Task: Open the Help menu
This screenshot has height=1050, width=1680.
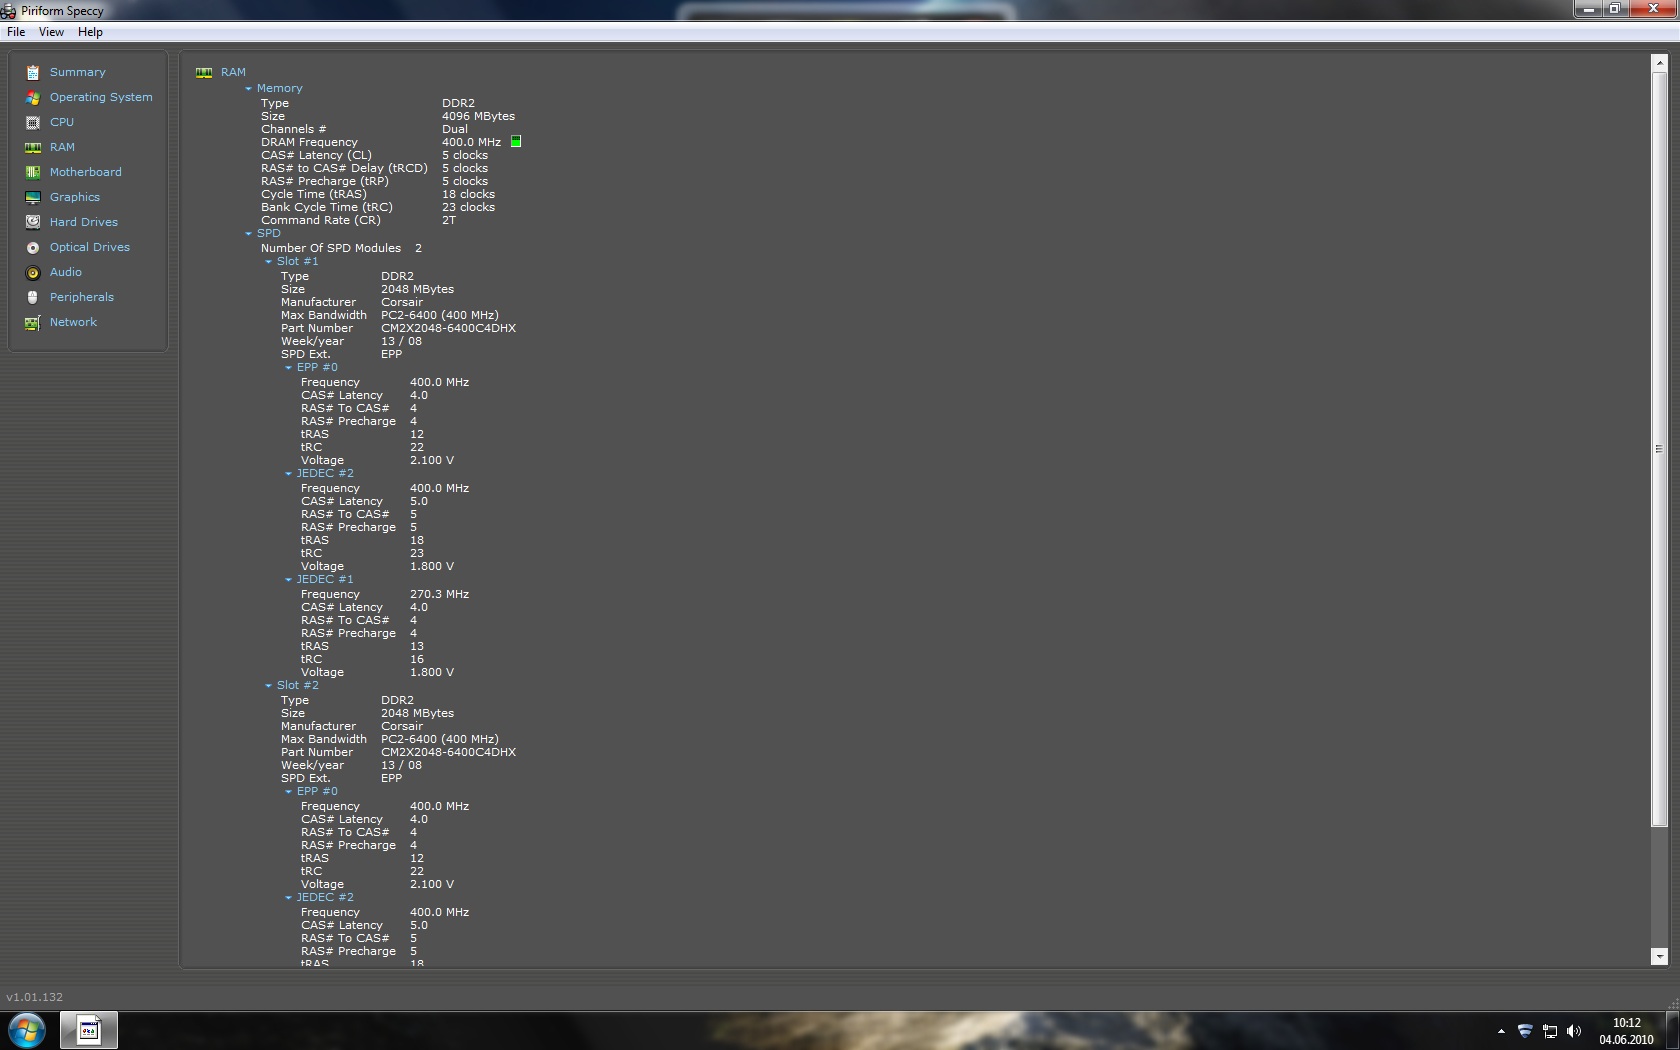Action: tap(90, 32)
